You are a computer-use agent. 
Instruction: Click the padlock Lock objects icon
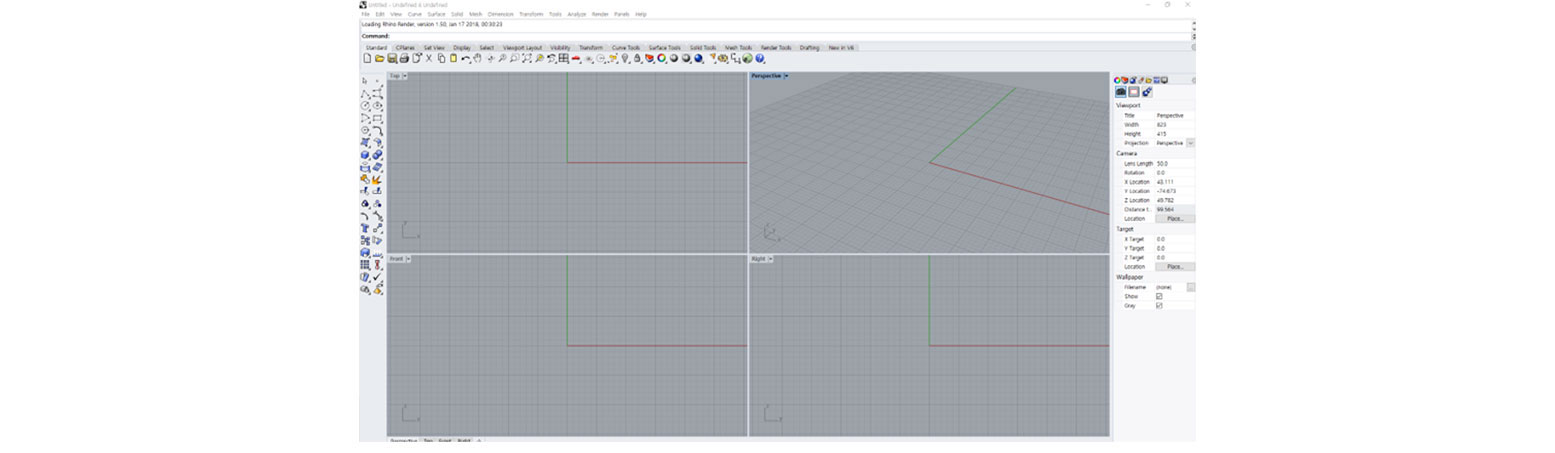coord(637,59)
